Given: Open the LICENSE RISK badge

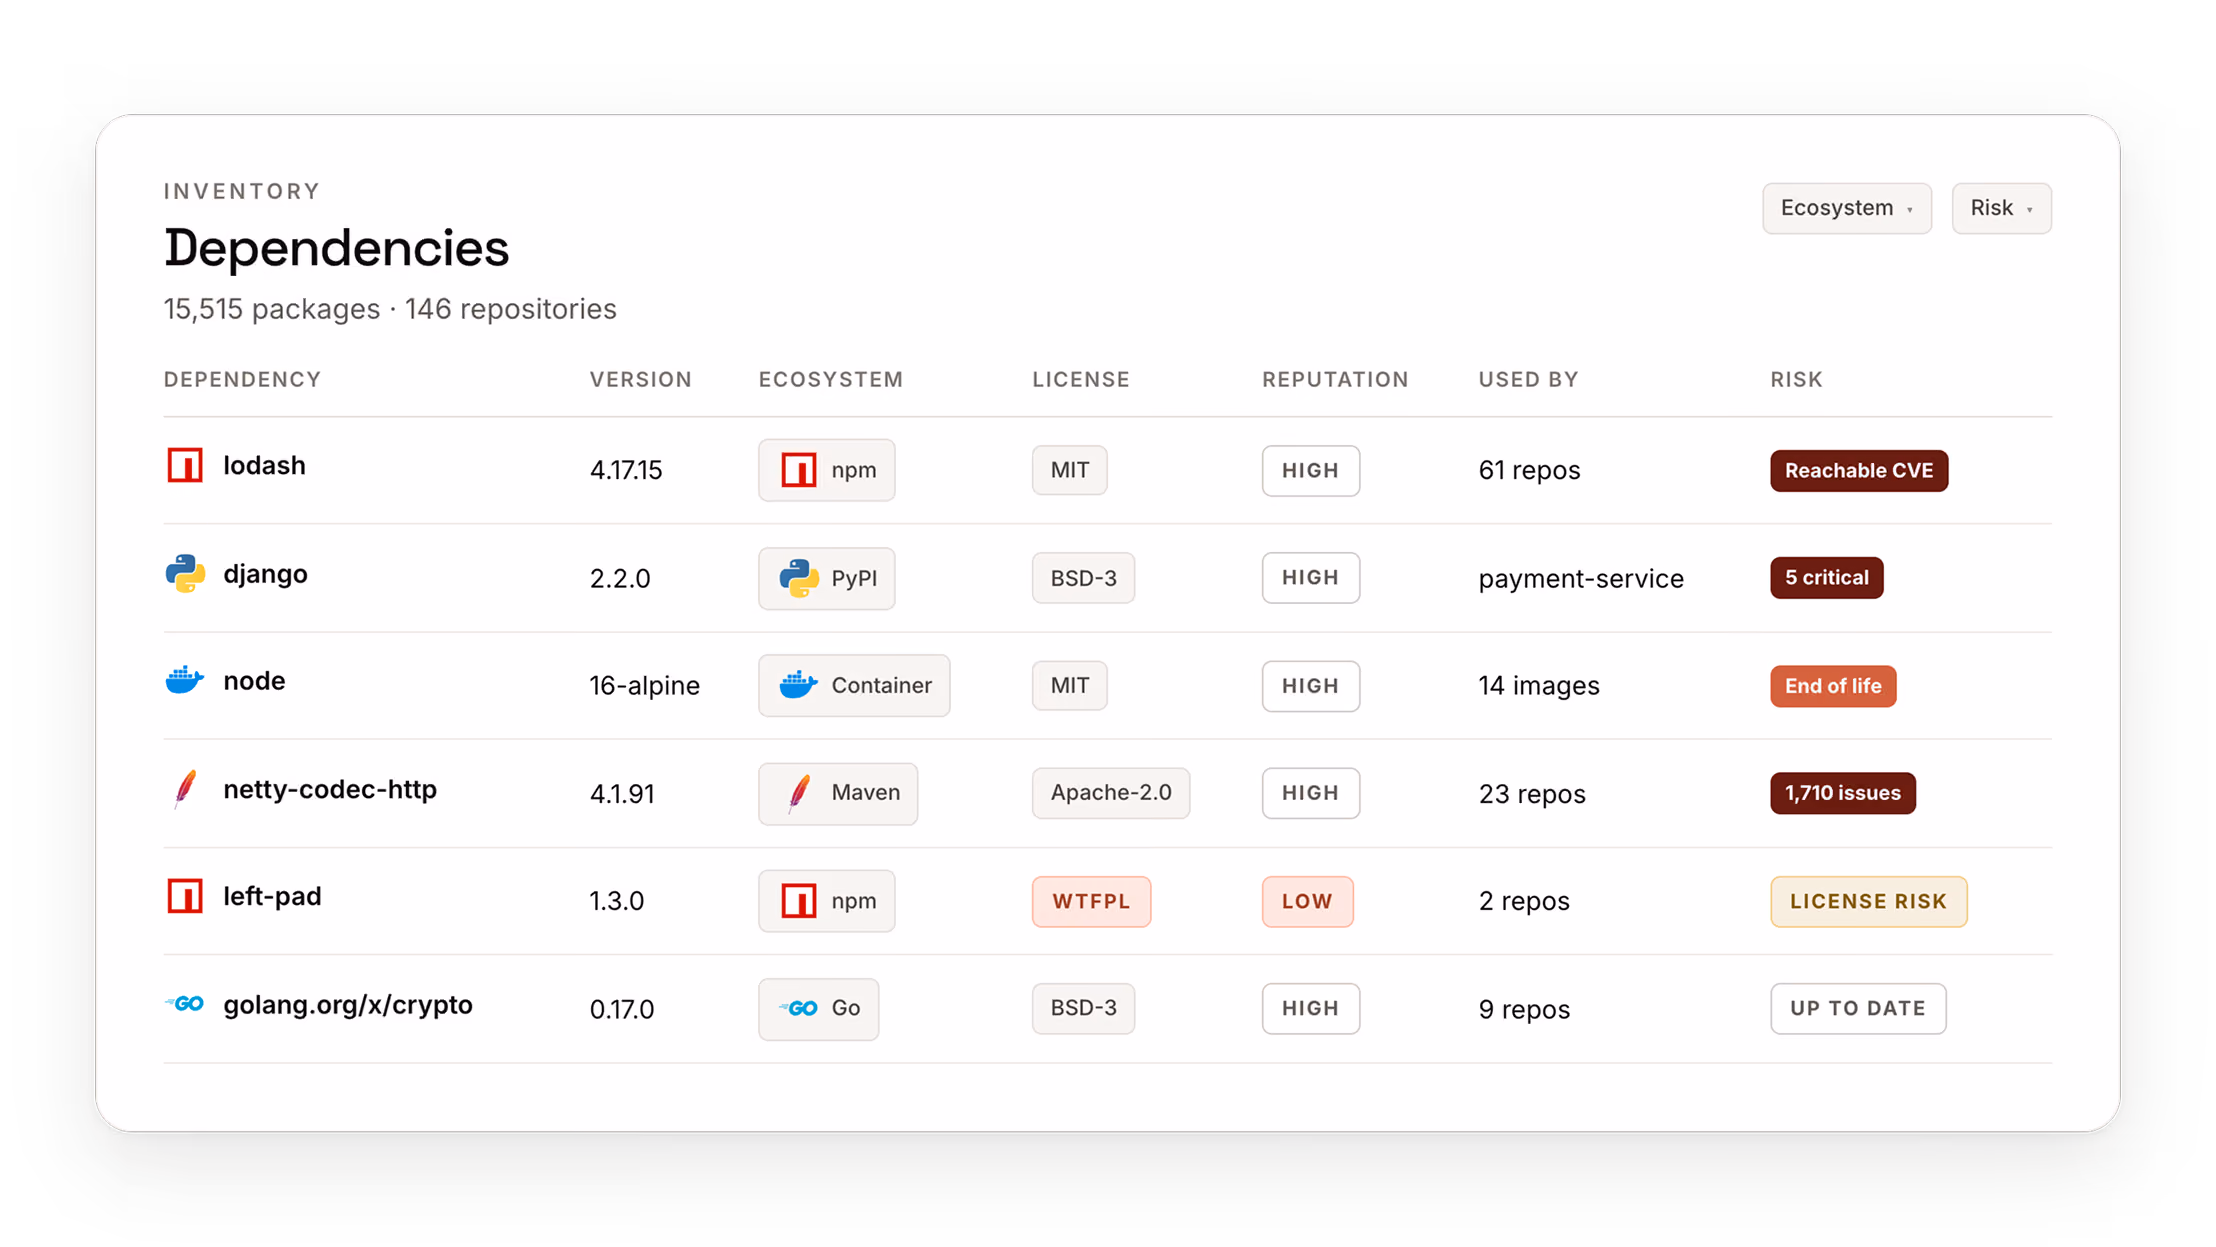Looking at the screenshot, I should click(x=1868, y=901).
